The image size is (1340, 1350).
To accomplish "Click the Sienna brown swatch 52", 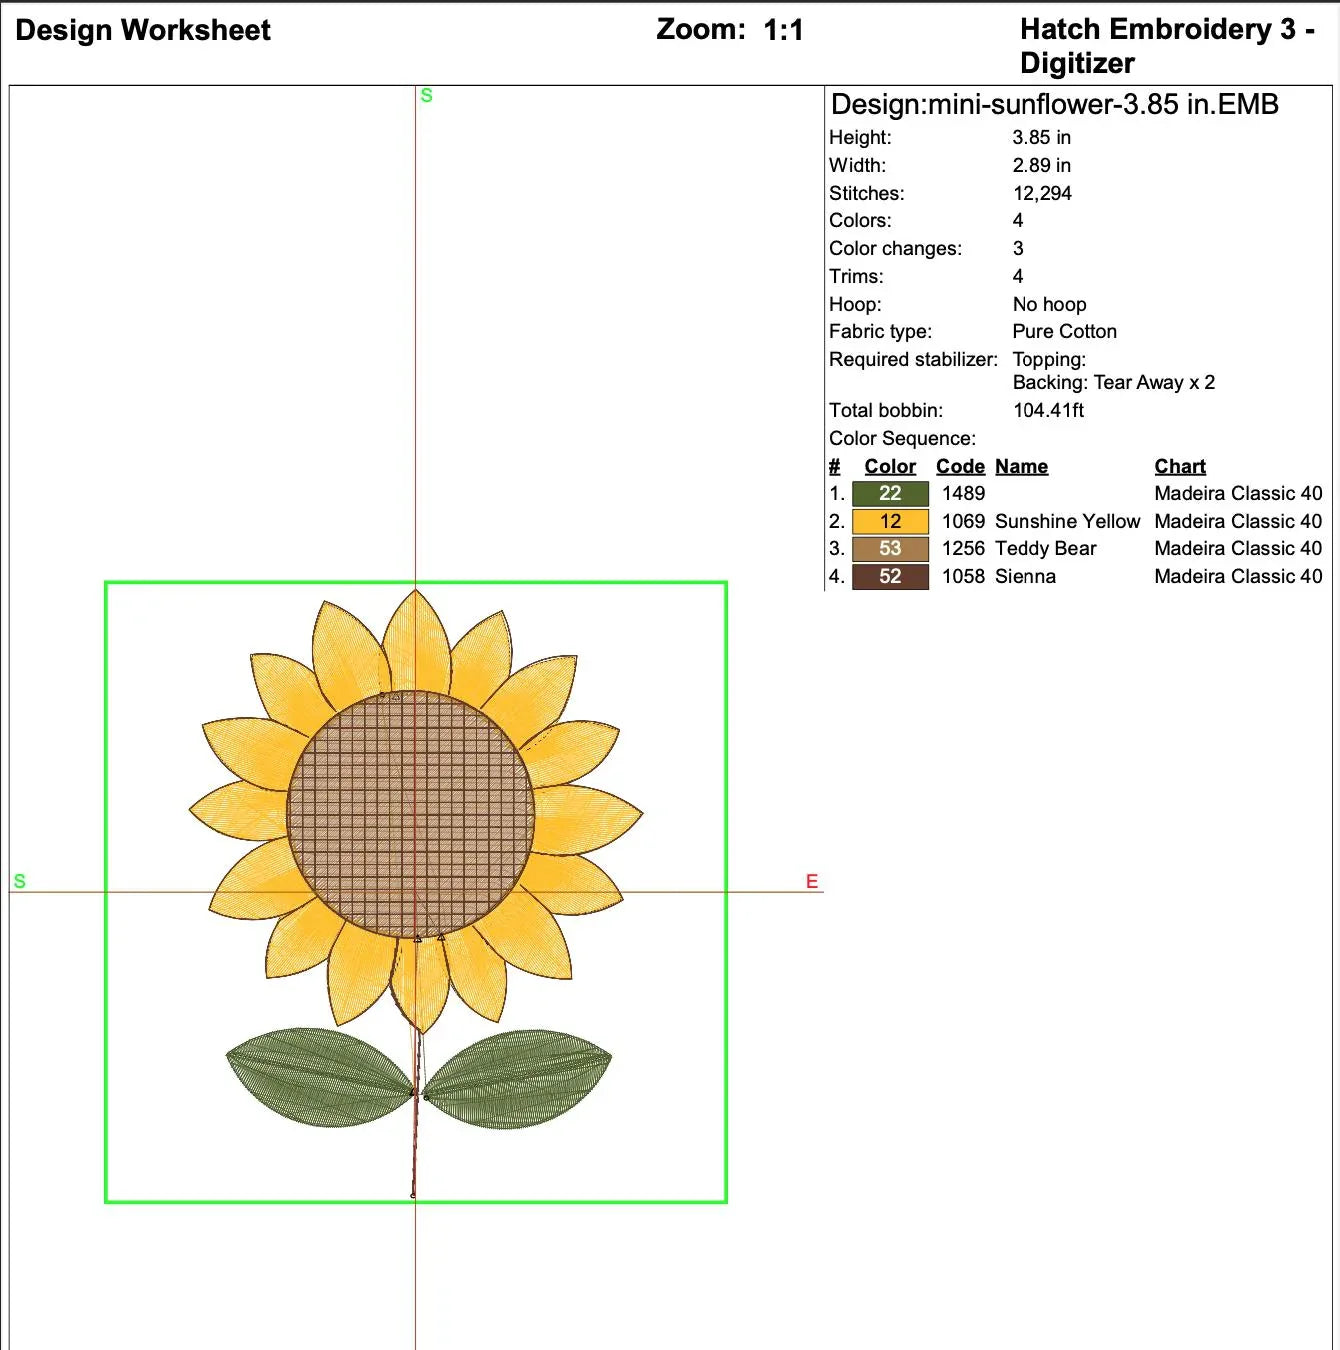I will pos(888,576).
